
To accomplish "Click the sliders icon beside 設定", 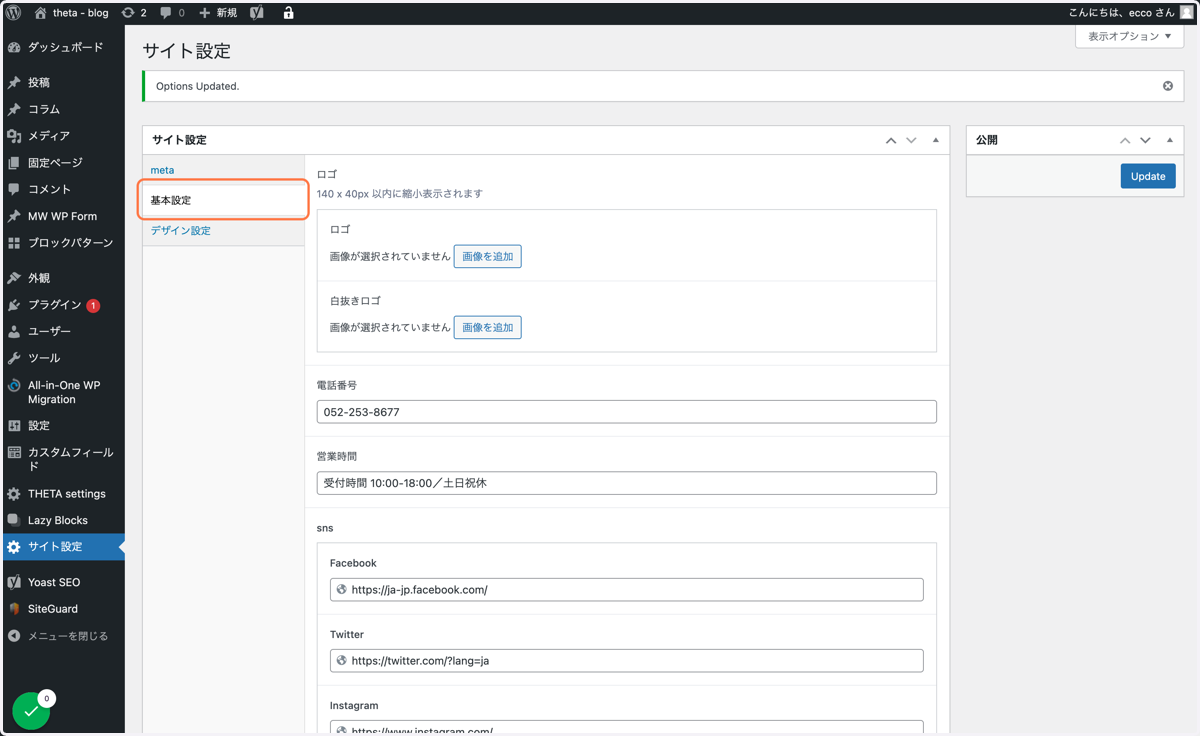I will point(14,425).
